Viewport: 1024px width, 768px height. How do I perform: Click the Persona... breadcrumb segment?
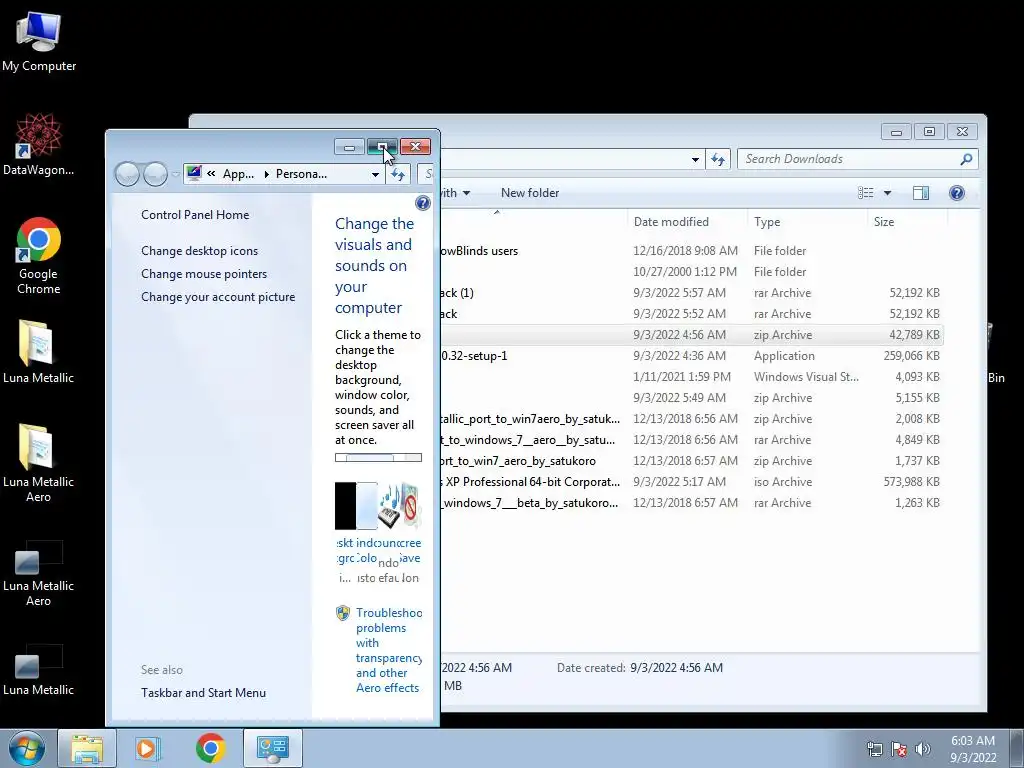point(301,174)
